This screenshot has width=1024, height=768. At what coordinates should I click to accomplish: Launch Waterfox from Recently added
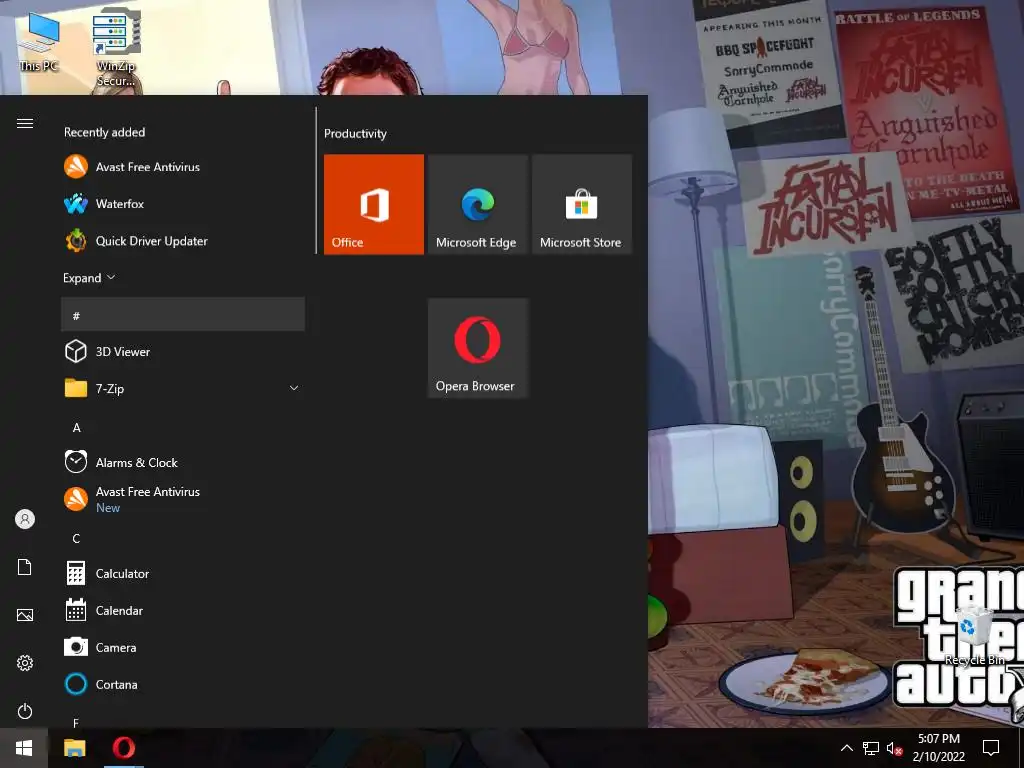(x=183, y=204)
